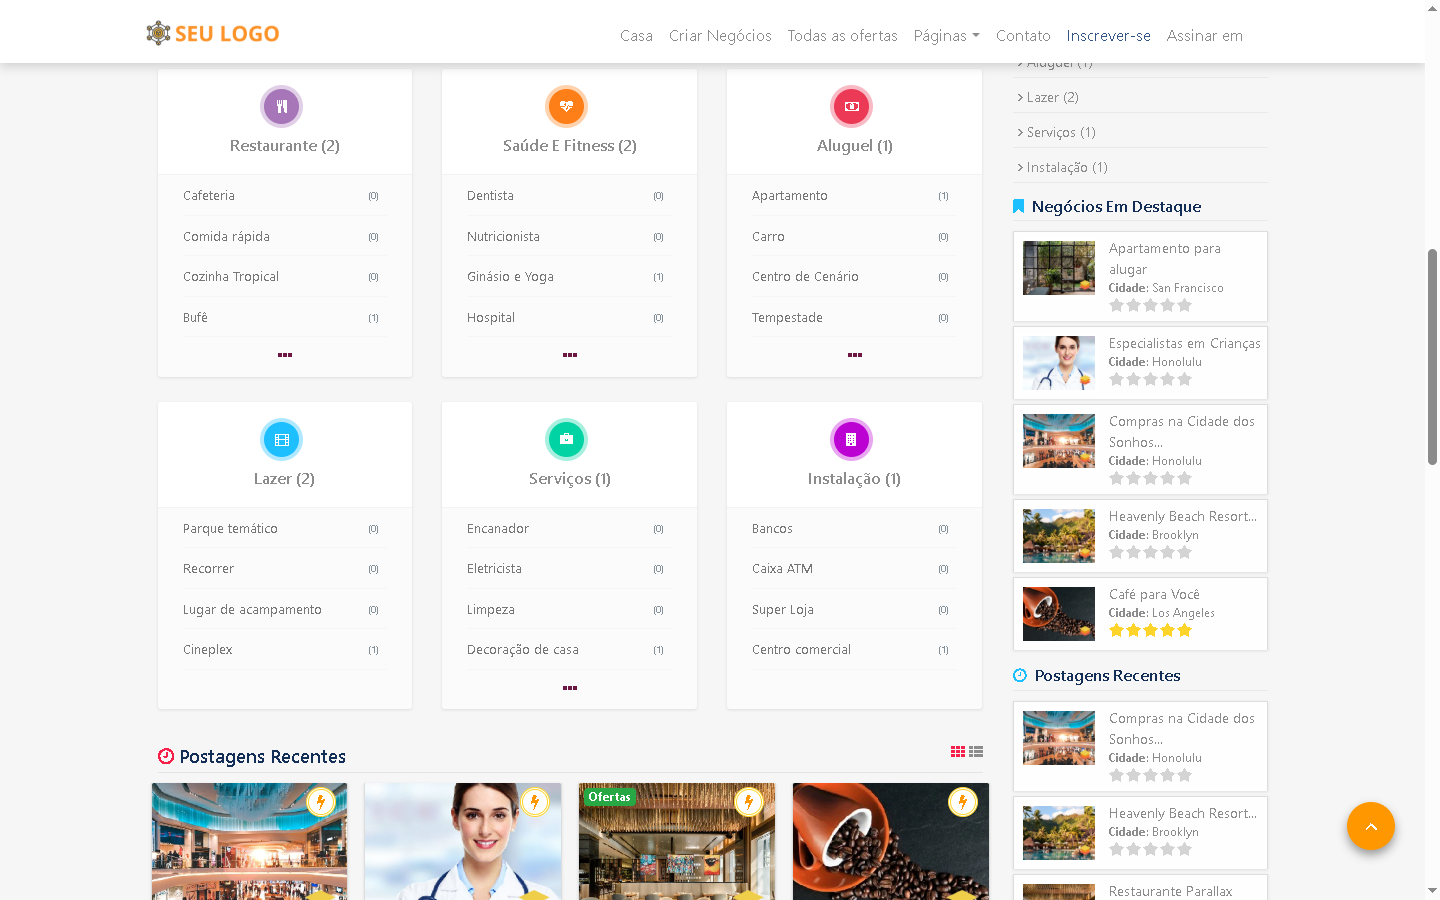This screenshot has height=900, width=1440.
Task: Open the Ginásio e Yoga subcategory
Action: point(510,277)
